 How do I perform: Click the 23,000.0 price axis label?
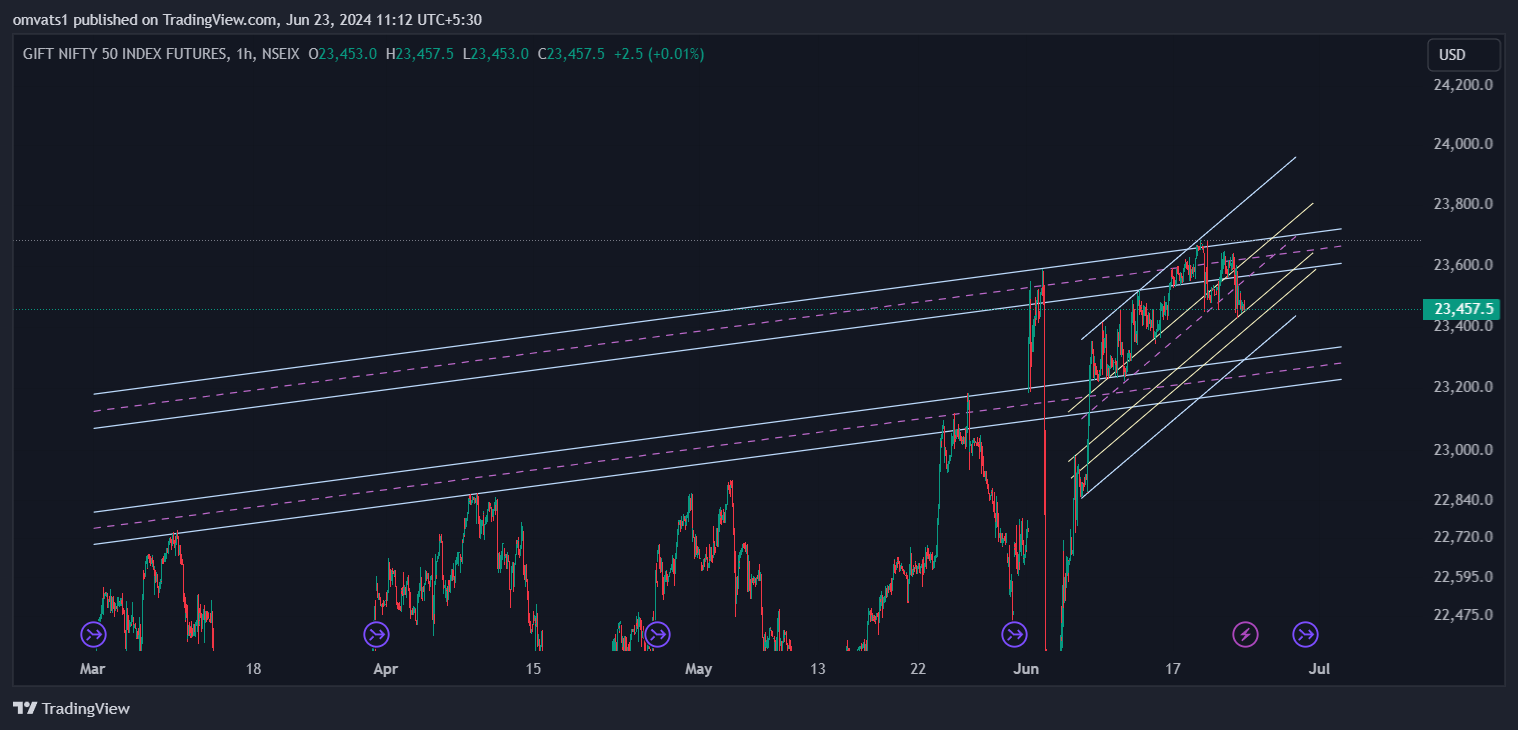pos(1463,450)
